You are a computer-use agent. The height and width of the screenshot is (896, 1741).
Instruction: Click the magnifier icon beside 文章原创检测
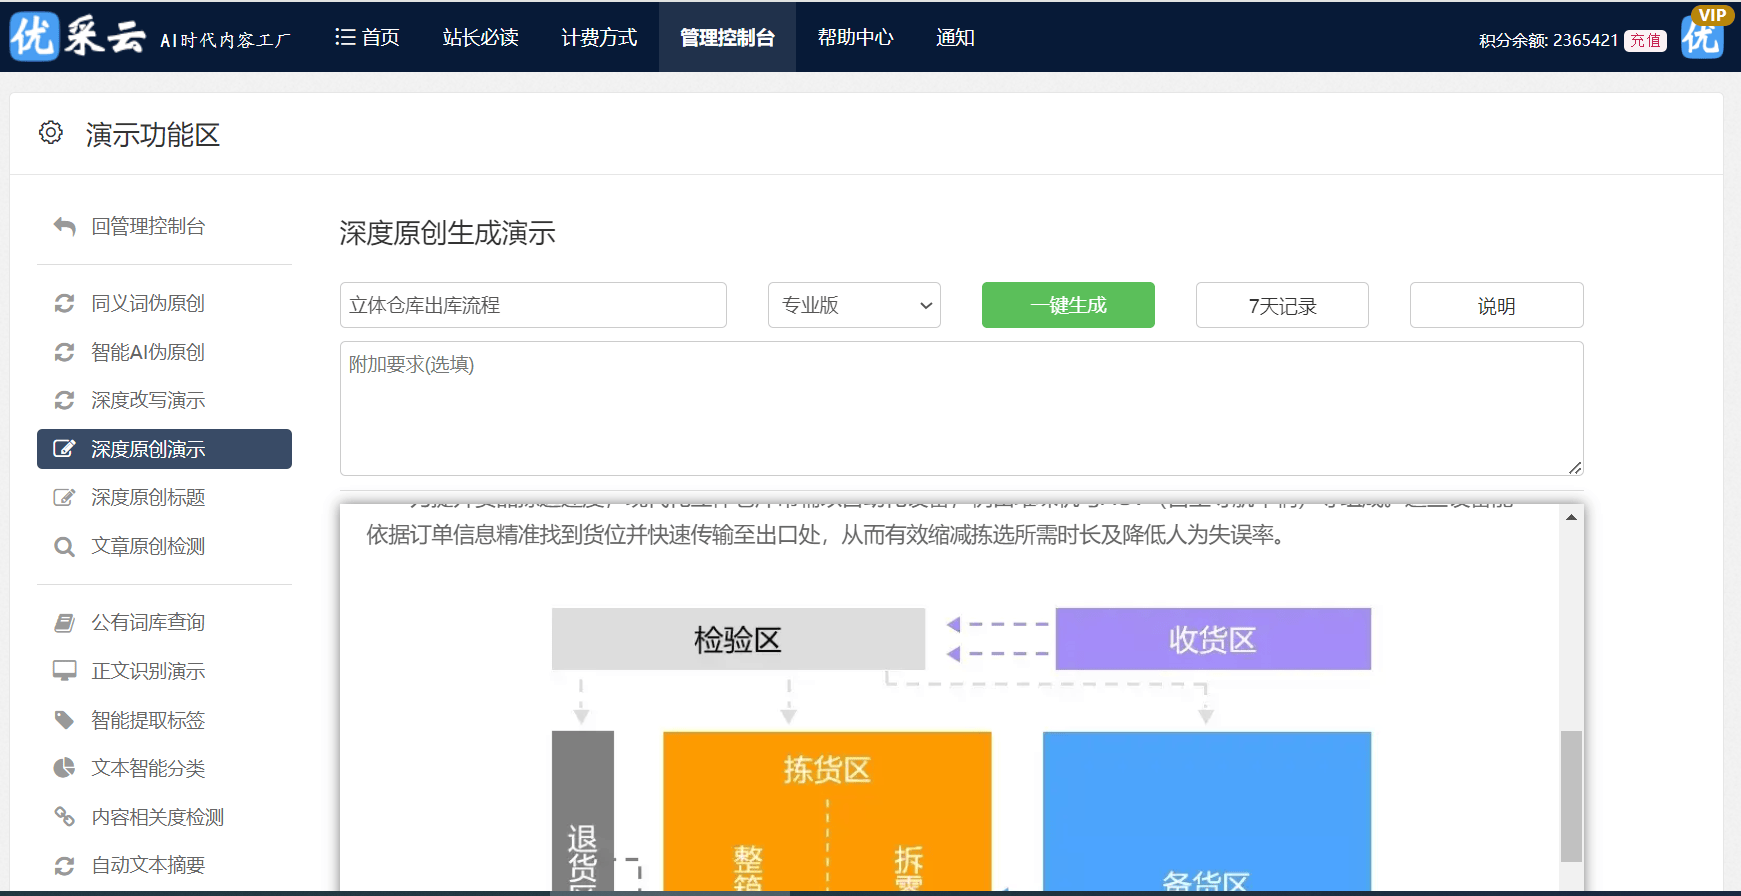pos(65,547)
